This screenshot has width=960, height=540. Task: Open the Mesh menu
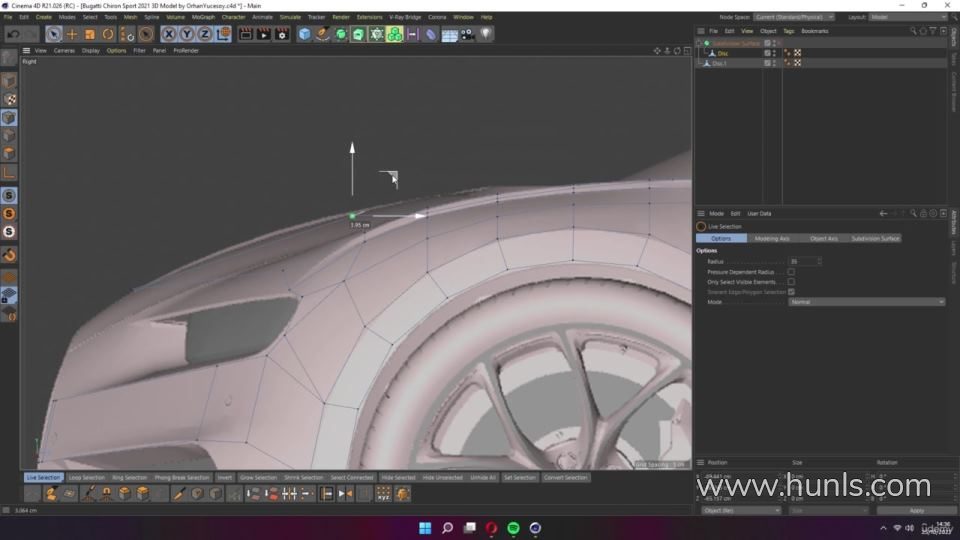(x=130, y=17)
